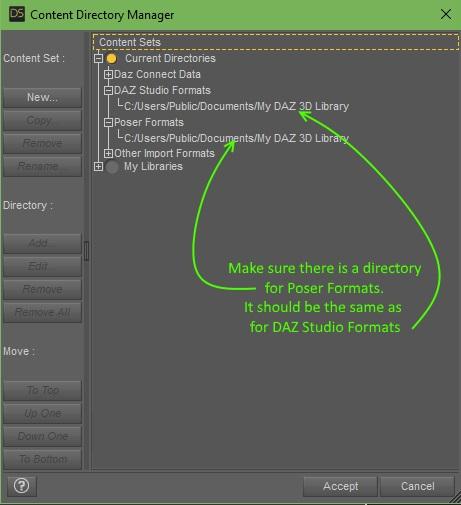The width and height of the screenshot is (461, 505).
Task: Select the Content Sets header
Action: (x=276, y=42)
